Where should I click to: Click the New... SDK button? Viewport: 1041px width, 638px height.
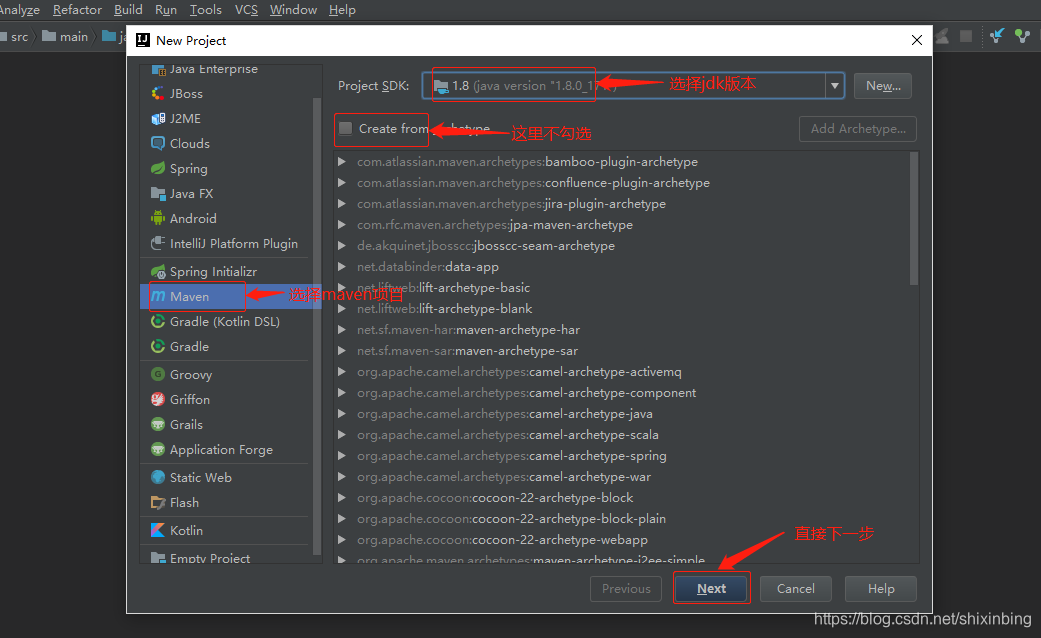[x=883, y=86]
